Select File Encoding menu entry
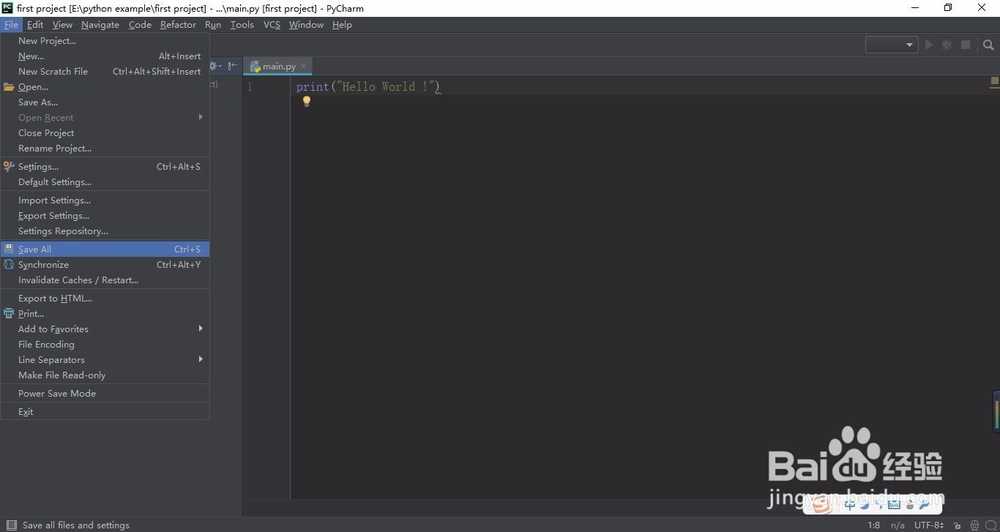 coord(105,344)
